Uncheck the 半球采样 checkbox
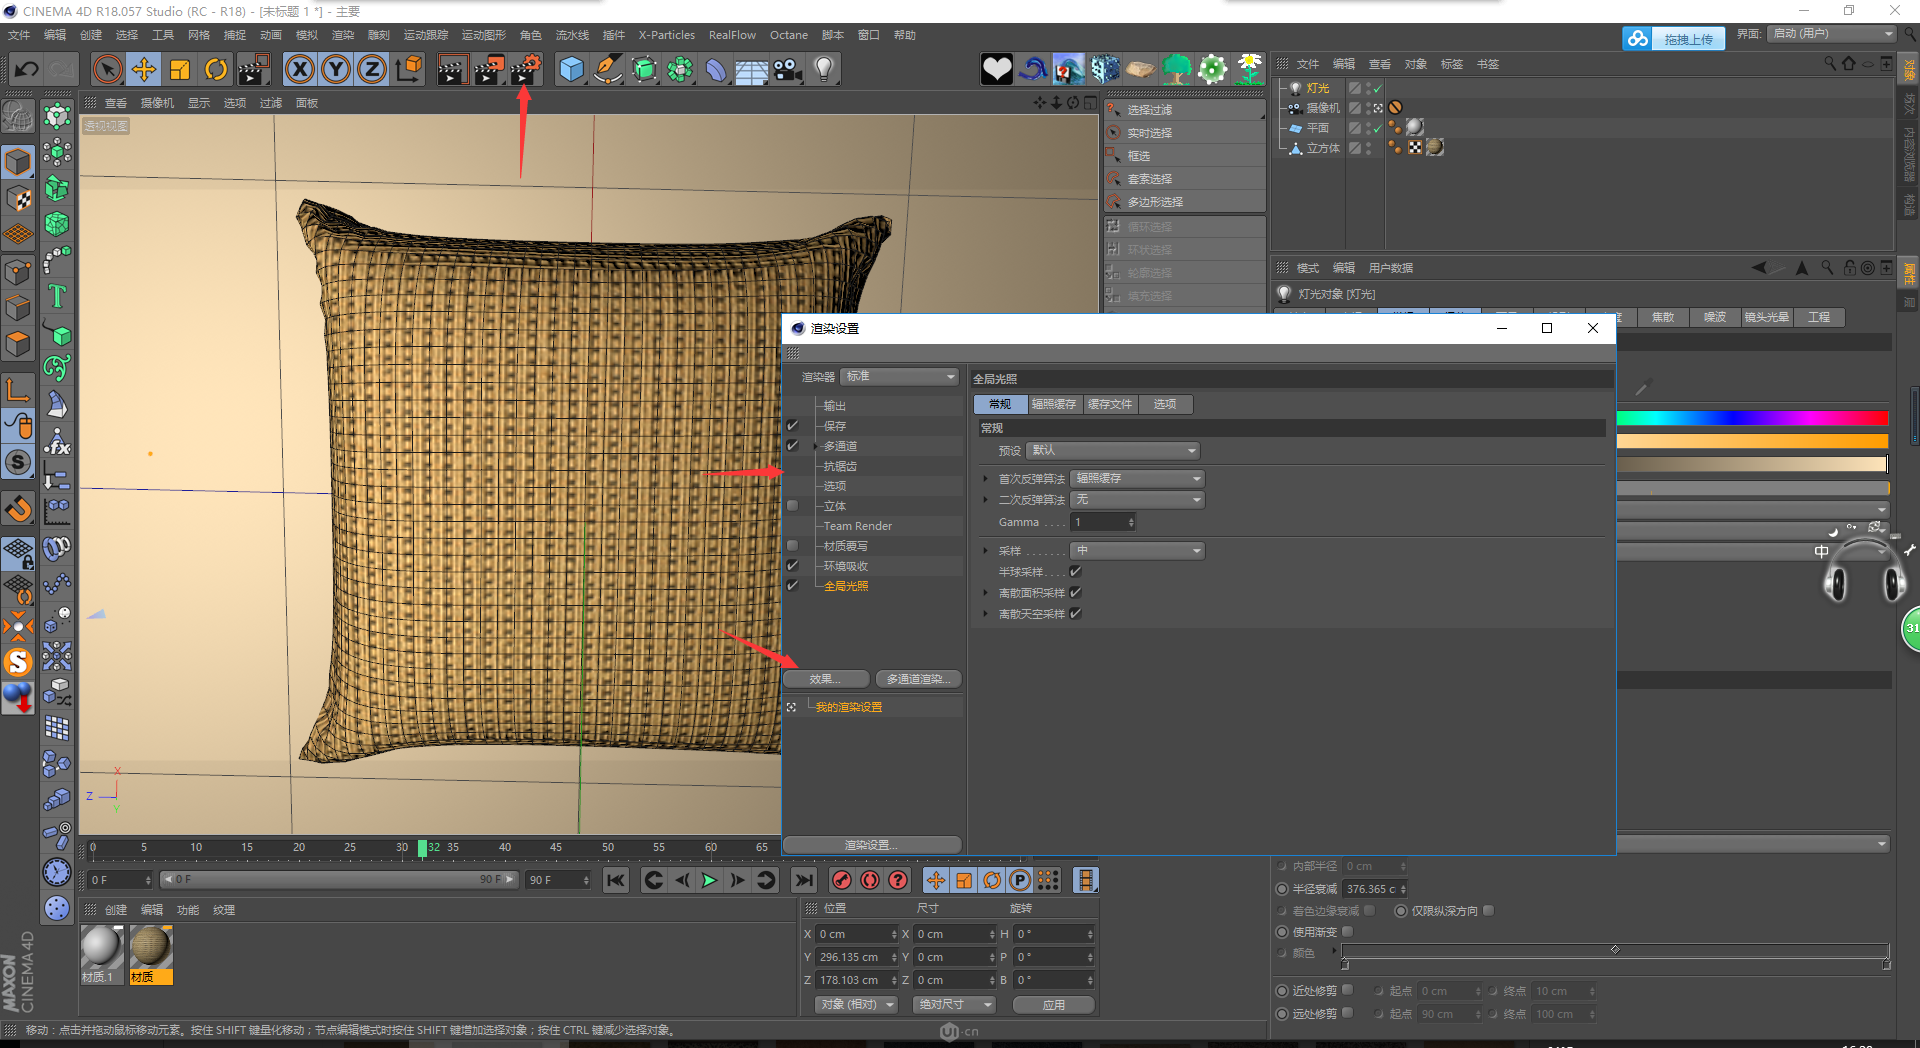Viewport: 1920px width, 1048px height. (x=1076, y=572)
